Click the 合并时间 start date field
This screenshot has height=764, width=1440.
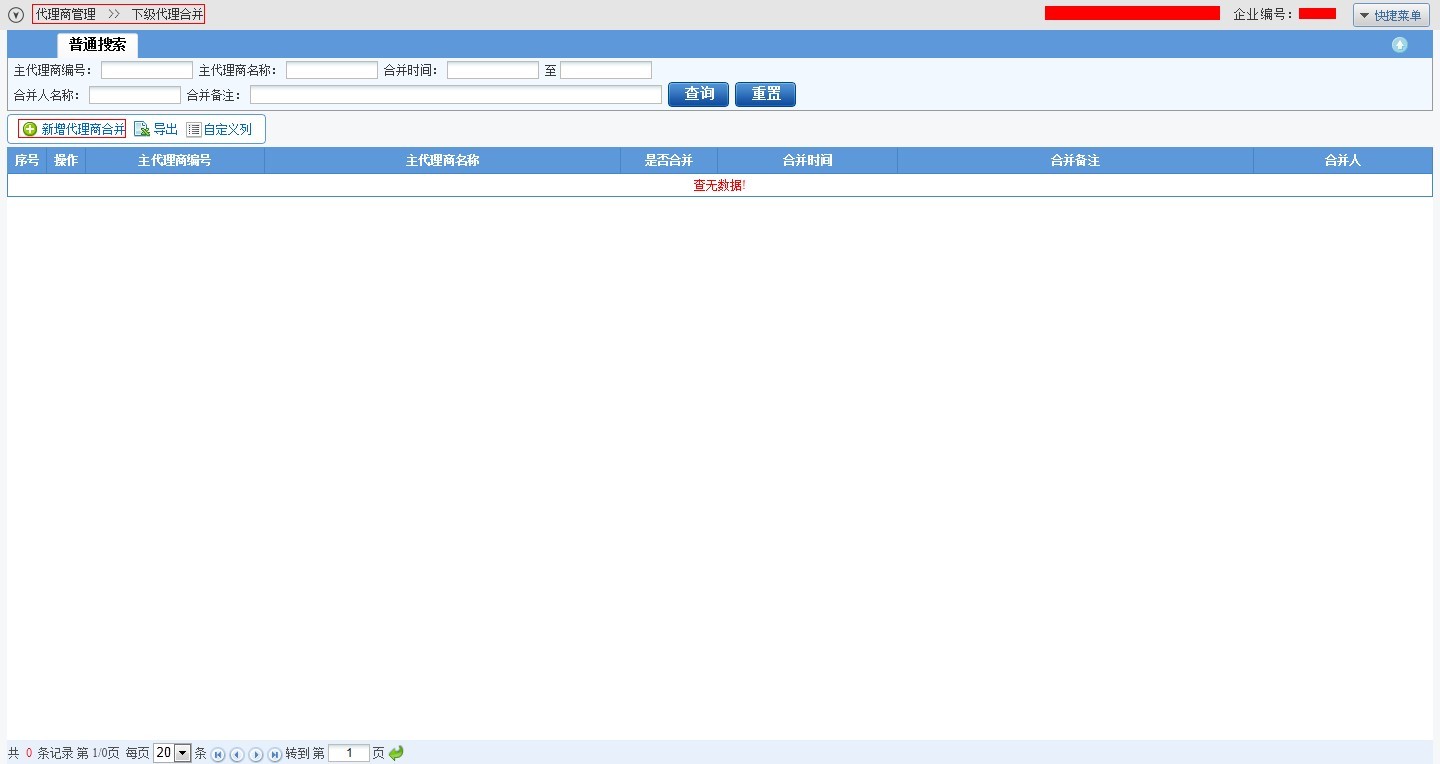point(492,70)
